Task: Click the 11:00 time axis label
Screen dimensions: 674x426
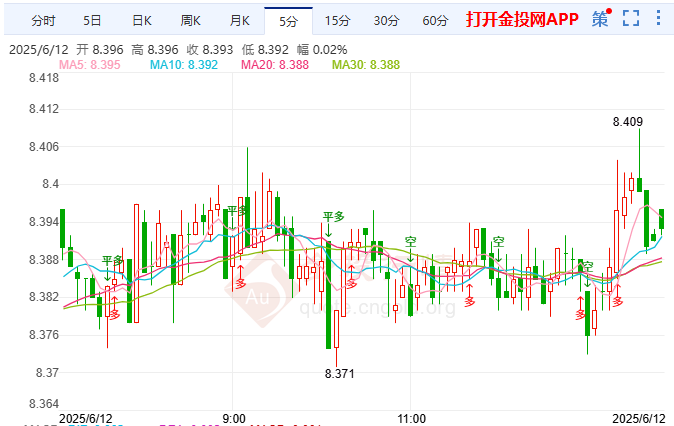Action: [x=411, y=418]
